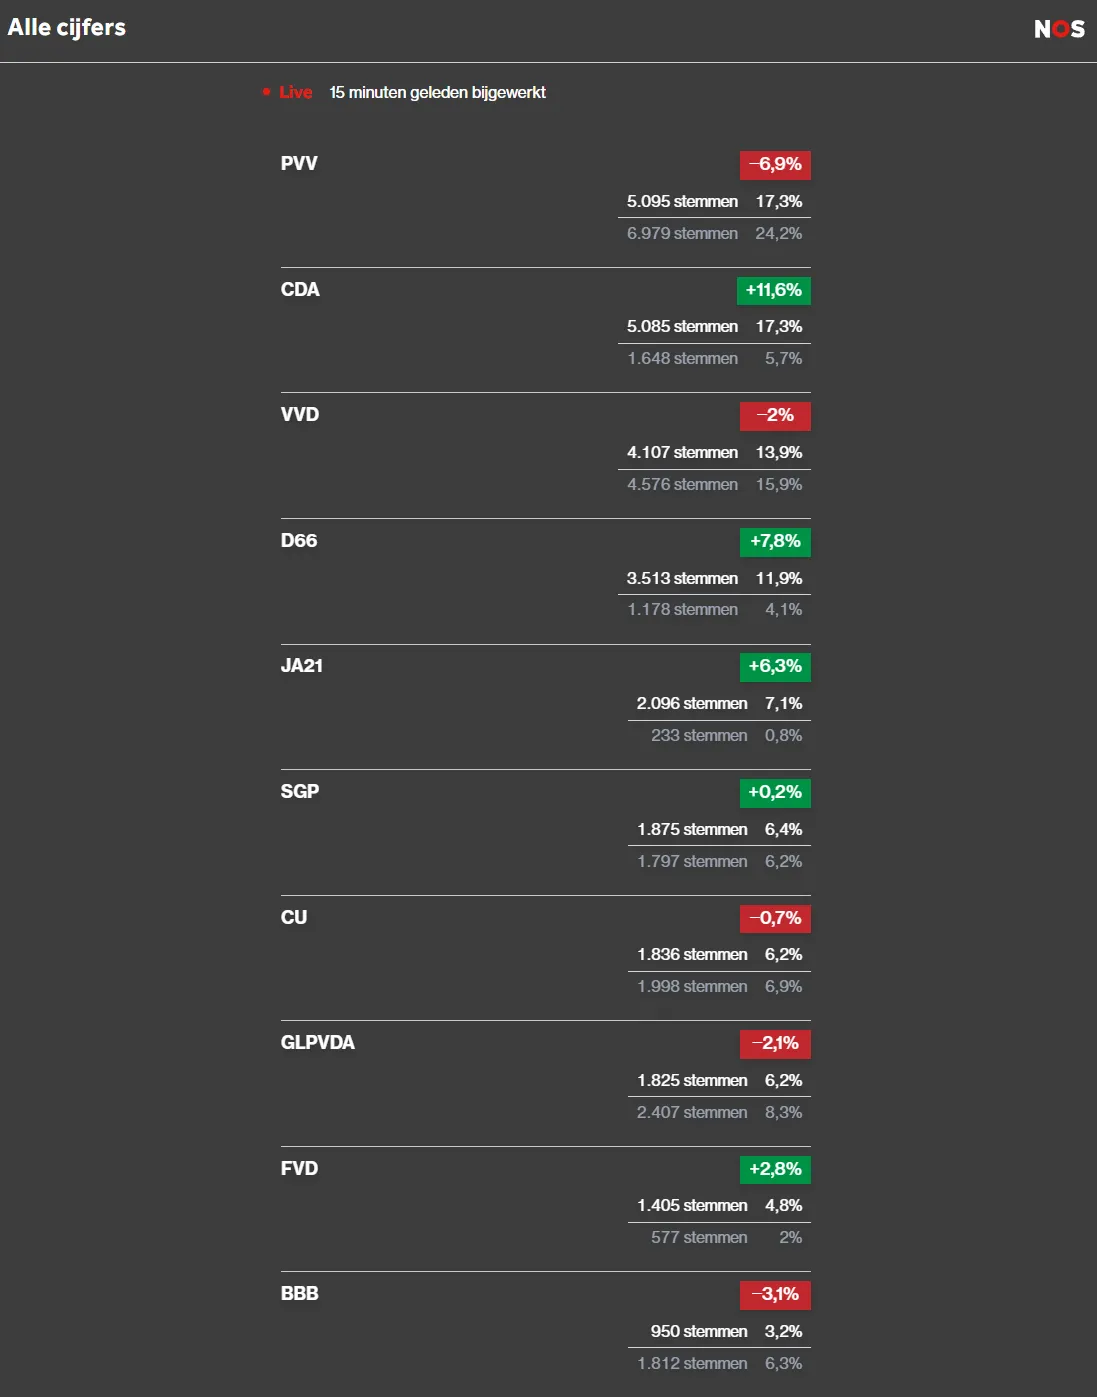The height and width of the screenshot is (1397, 1097).
Task: Click the CU party name
Action: click(x=294, y=917)
